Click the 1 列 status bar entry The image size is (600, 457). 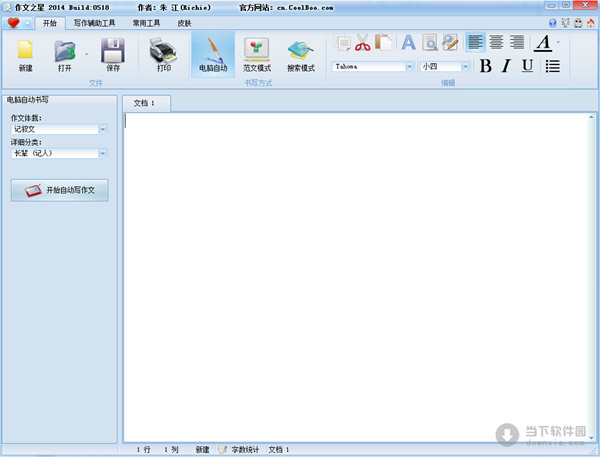pos(171,450)
